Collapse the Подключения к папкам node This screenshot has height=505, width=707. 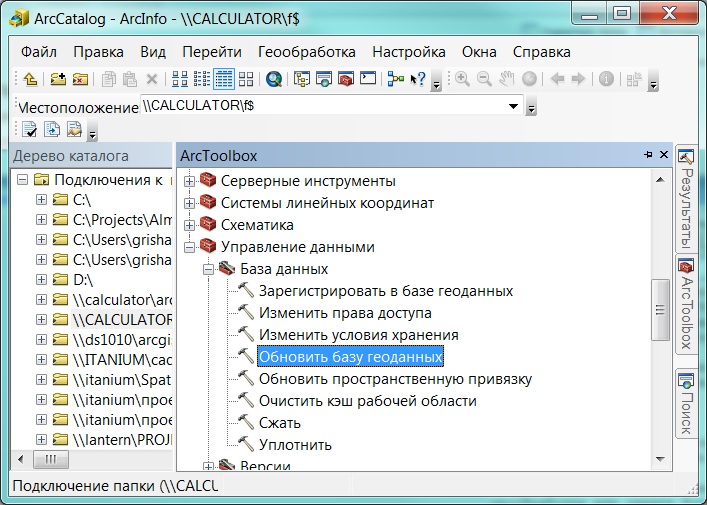pos(22,180)
